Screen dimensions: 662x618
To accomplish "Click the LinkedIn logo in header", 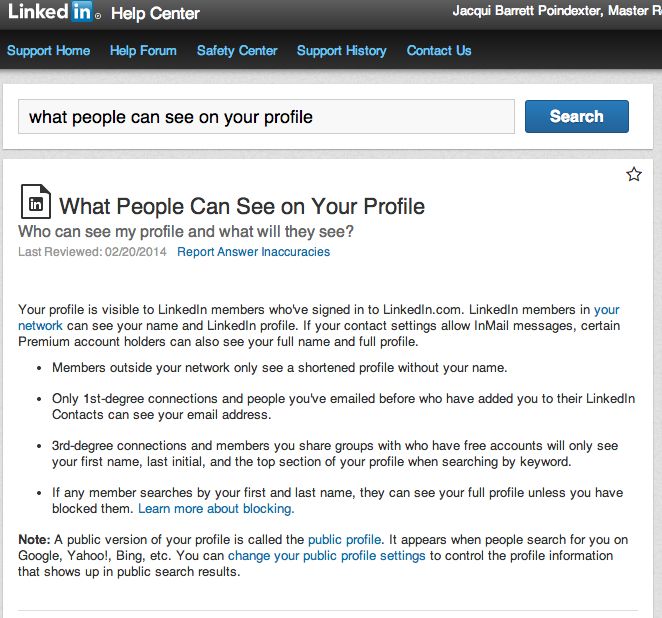I will tap(54, 11).
